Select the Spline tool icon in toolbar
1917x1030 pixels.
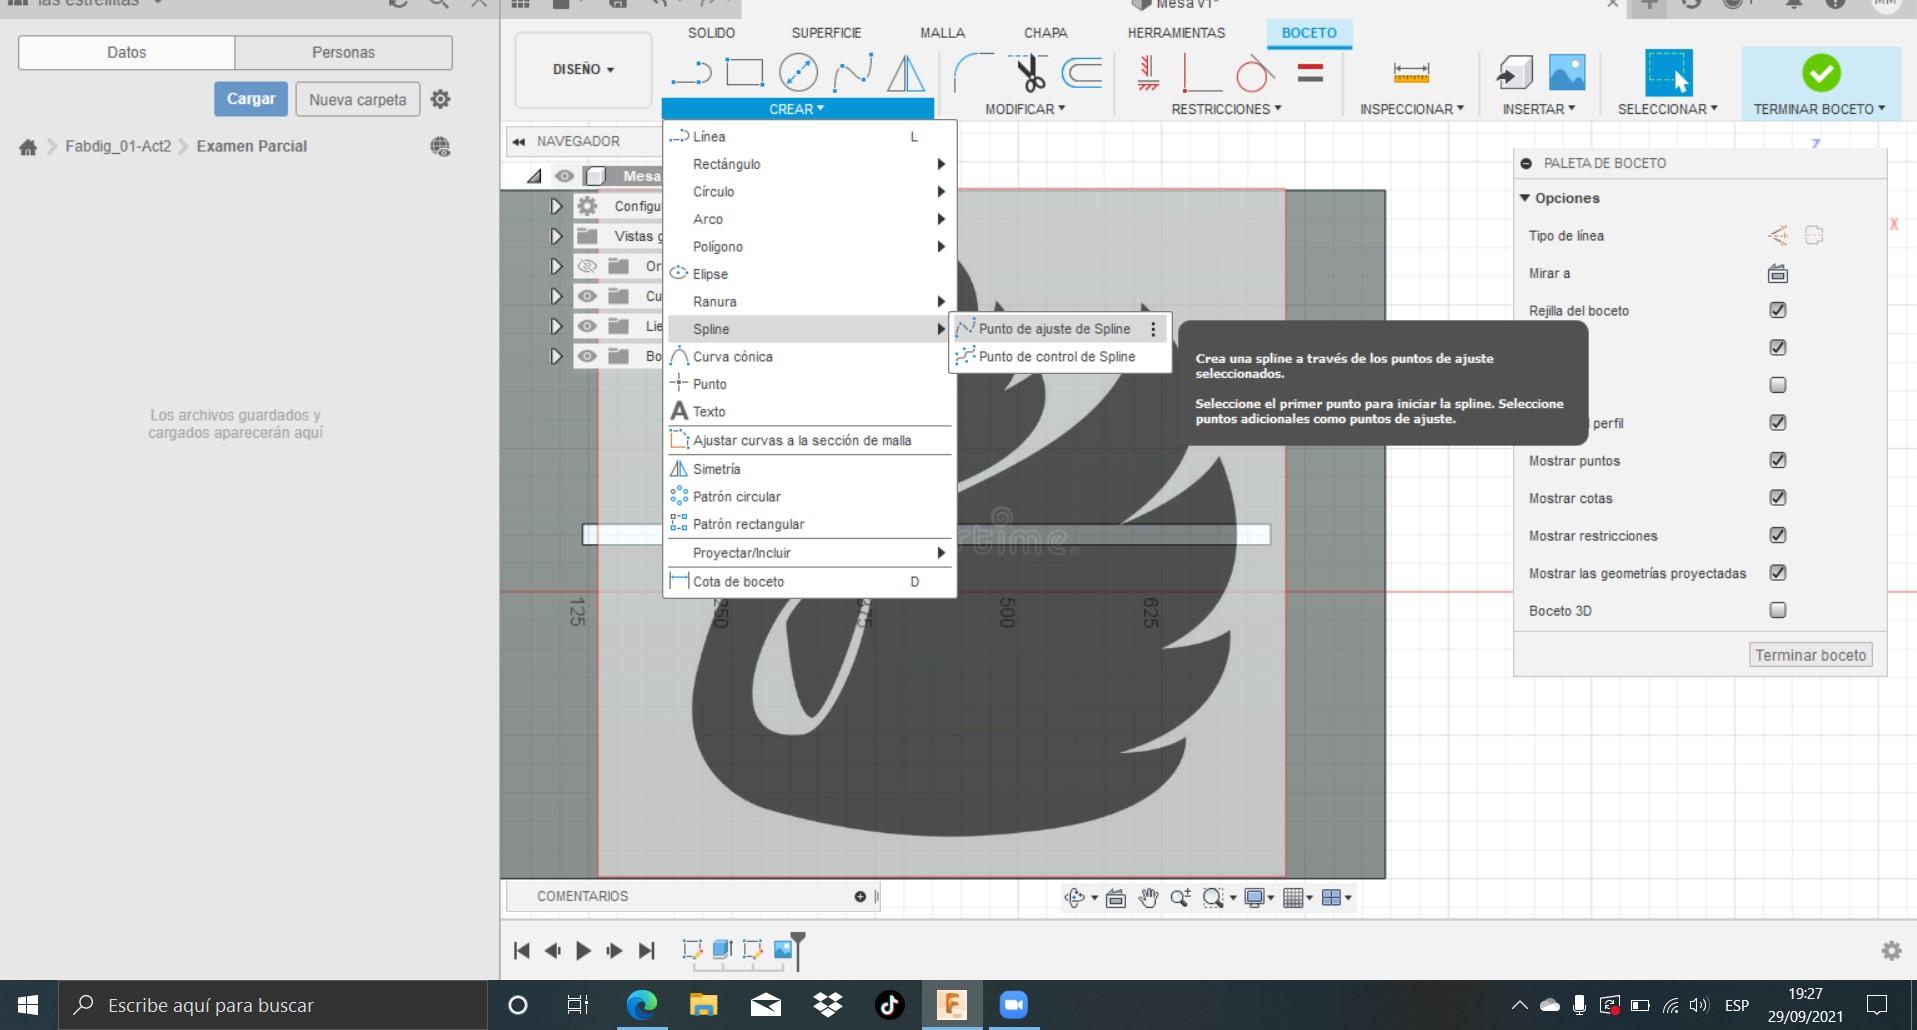852,73
